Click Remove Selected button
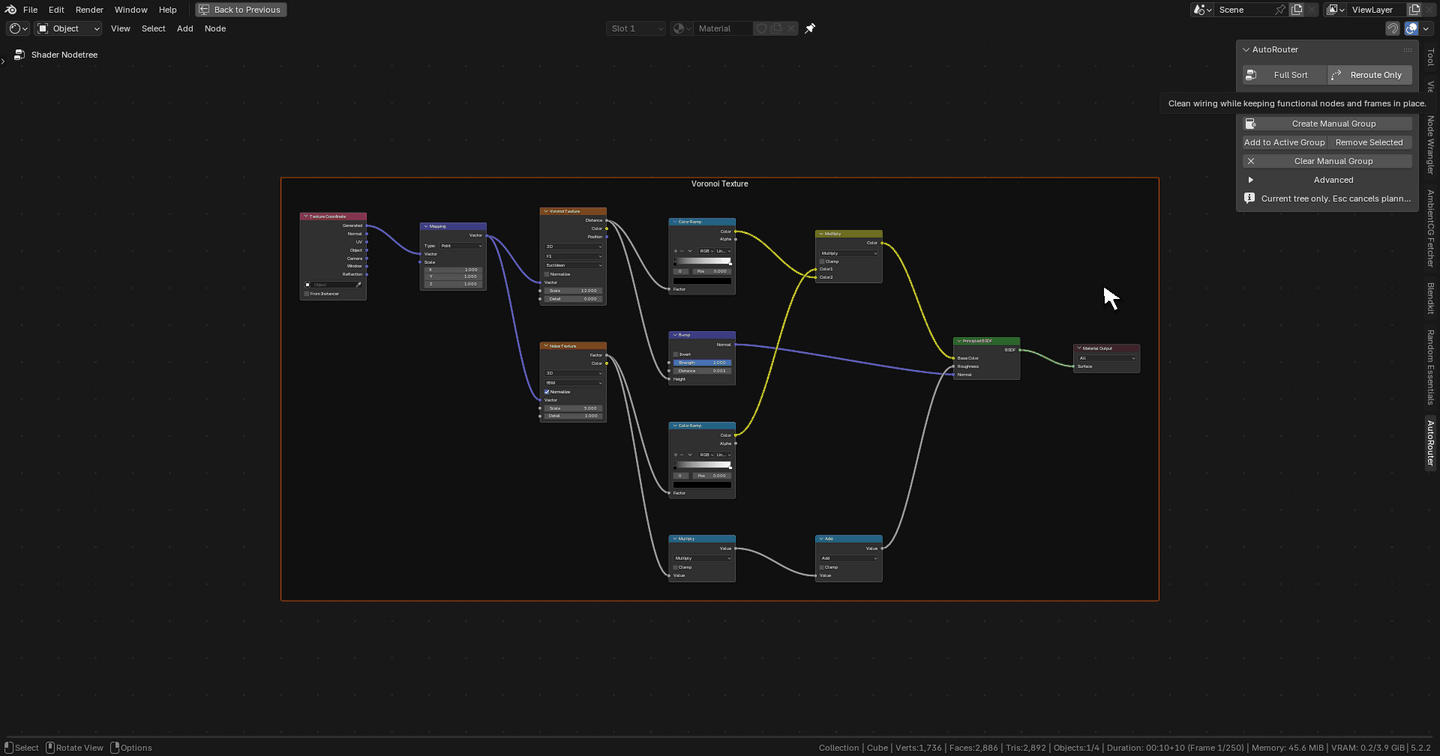Screen dimensions: 1440x756 pos(1369,142)
